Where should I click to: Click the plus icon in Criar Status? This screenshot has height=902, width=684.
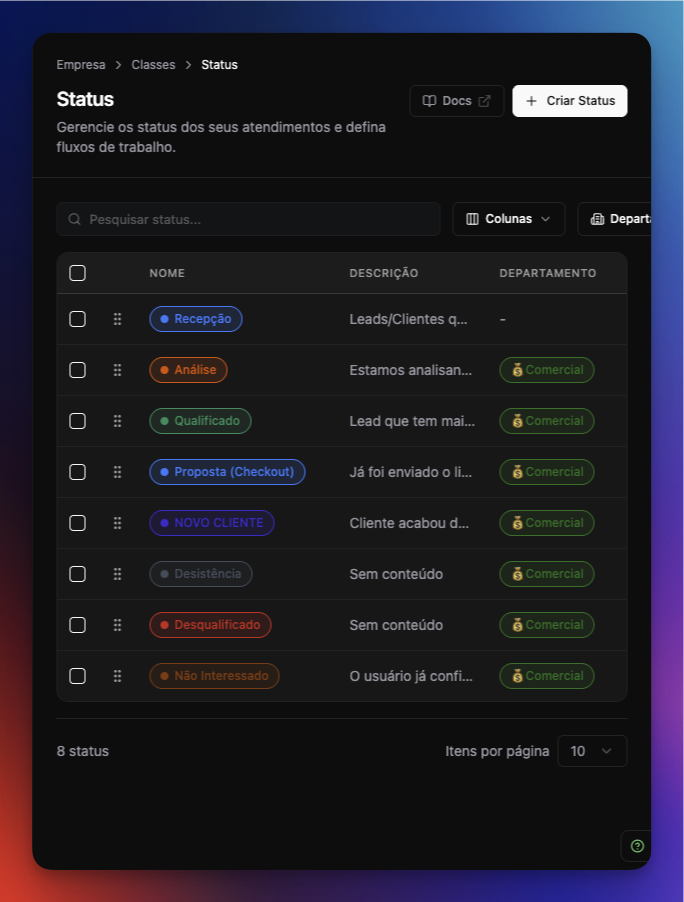[532, 101]
